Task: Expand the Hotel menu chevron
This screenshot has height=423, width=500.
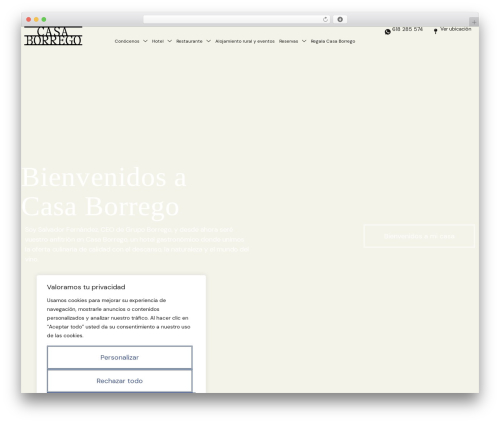Action: coord(169,41)
